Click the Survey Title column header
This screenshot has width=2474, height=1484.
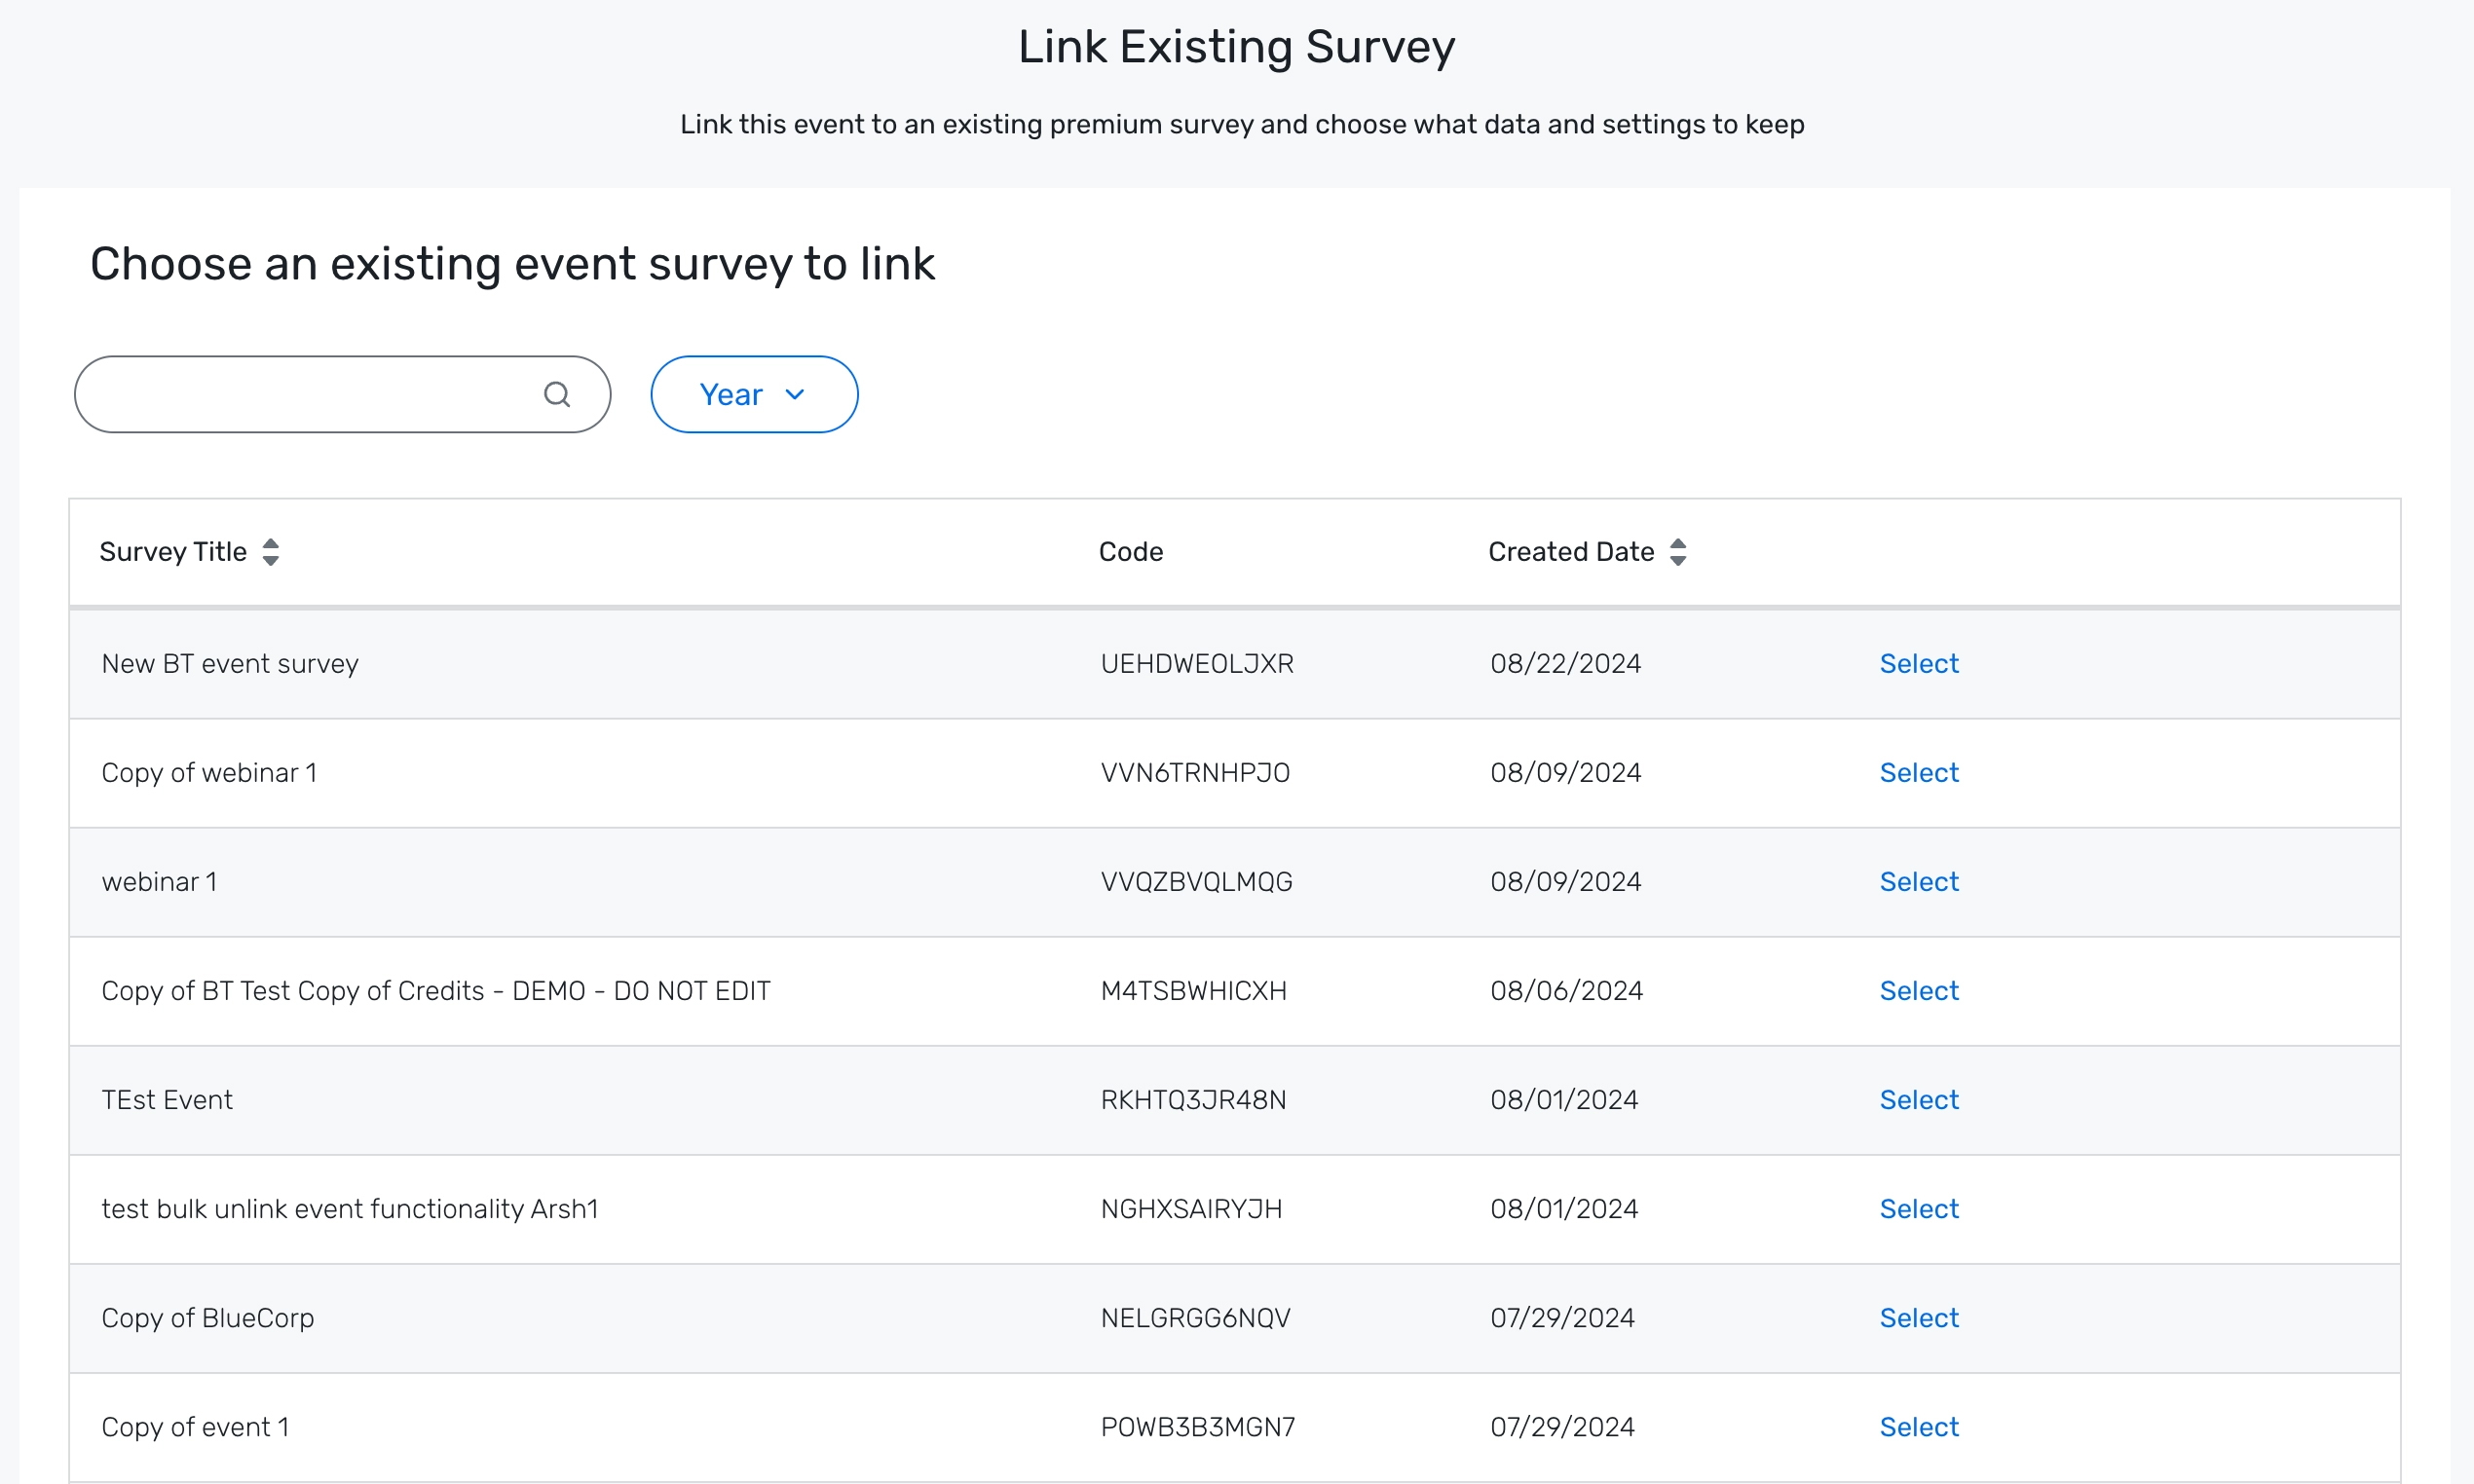point(173,552)
